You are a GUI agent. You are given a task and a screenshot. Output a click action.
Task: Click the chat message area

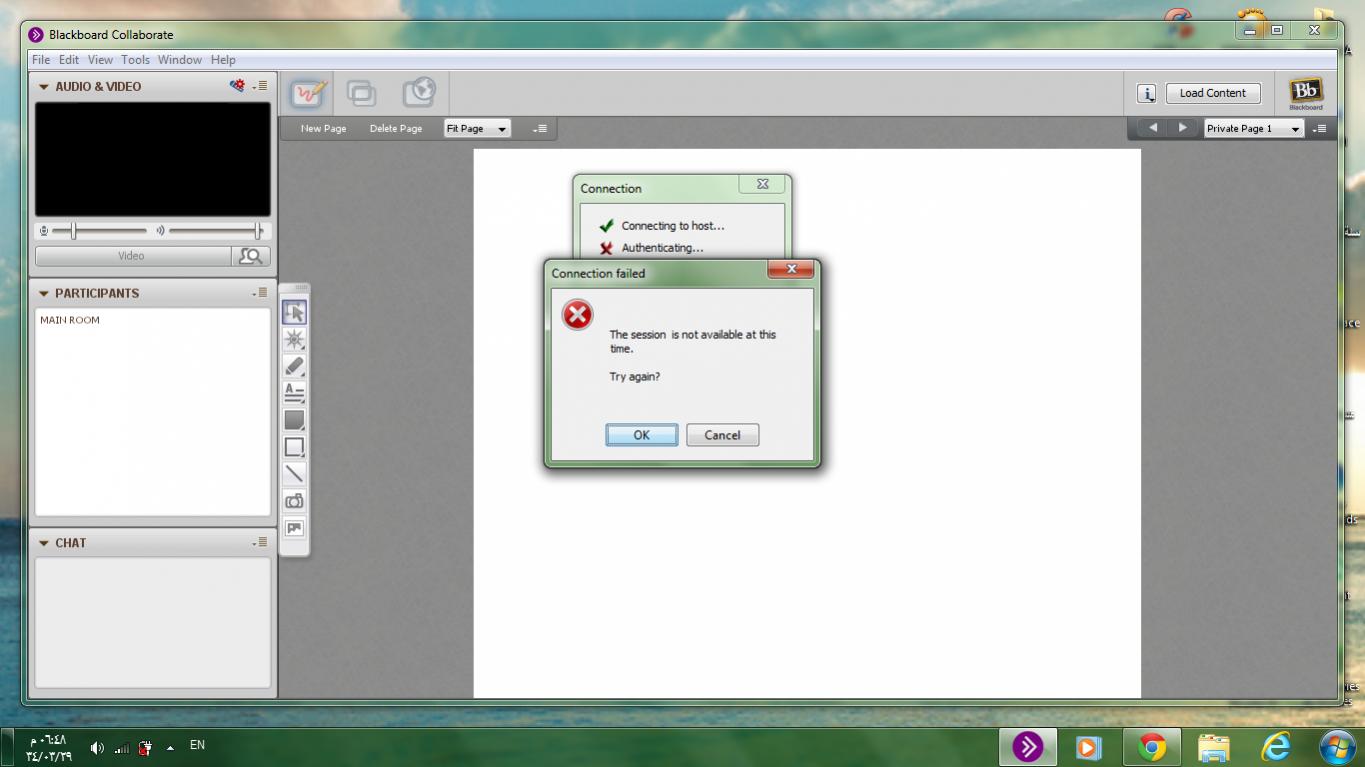pyautogui.click(x=153, y=622)
